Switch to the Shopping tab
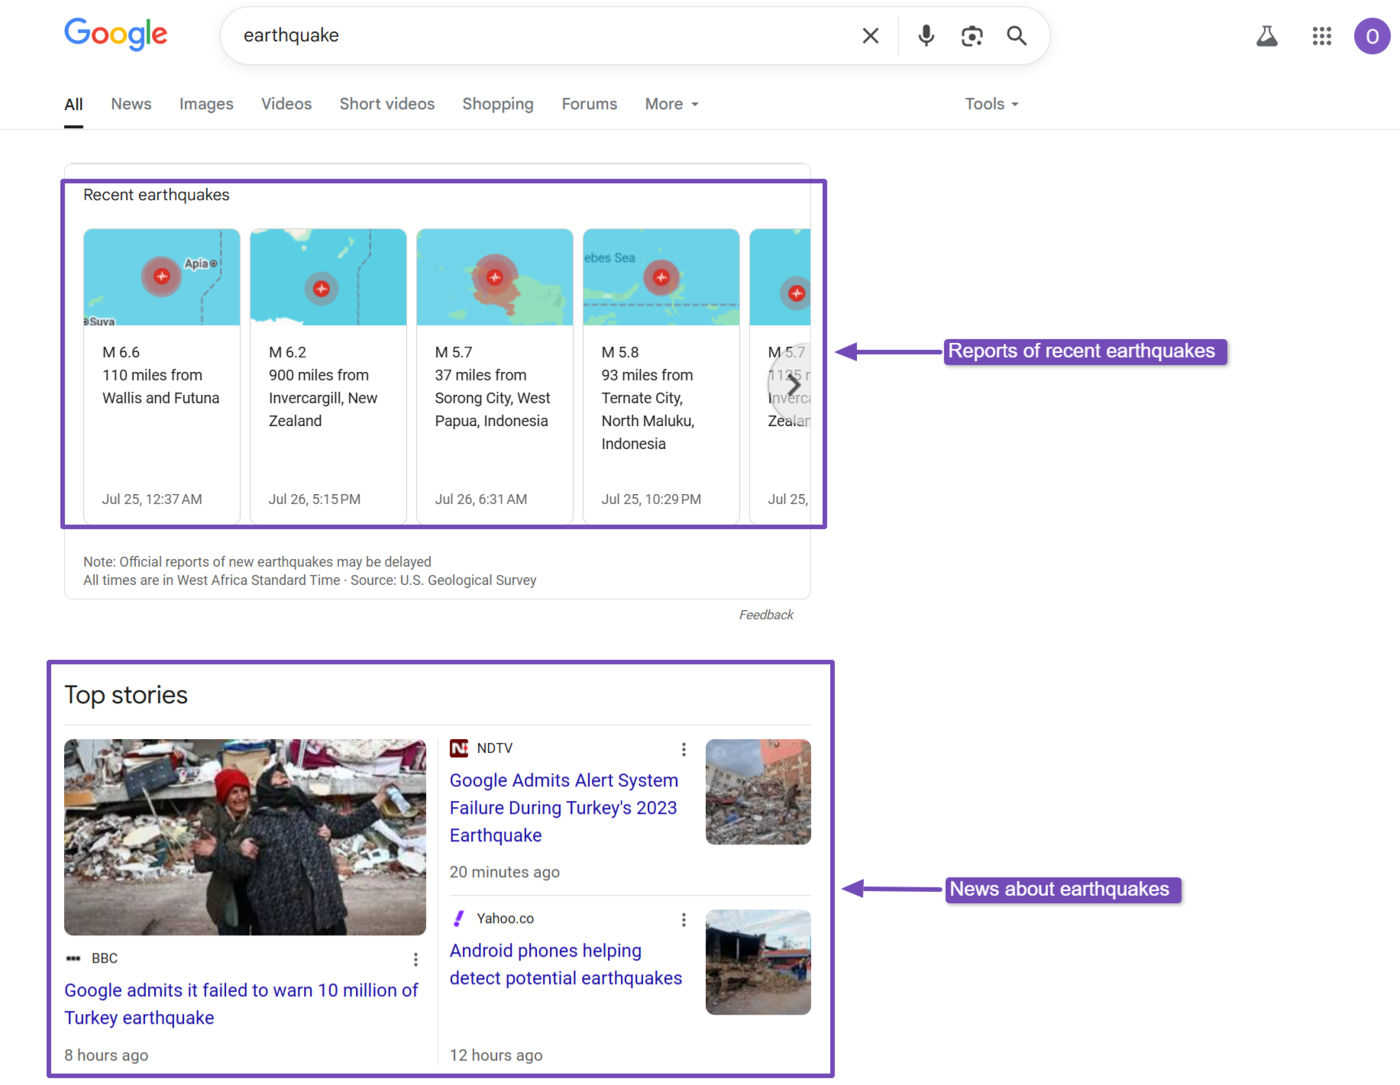The image size is (1400, 1085). (498, 104)
